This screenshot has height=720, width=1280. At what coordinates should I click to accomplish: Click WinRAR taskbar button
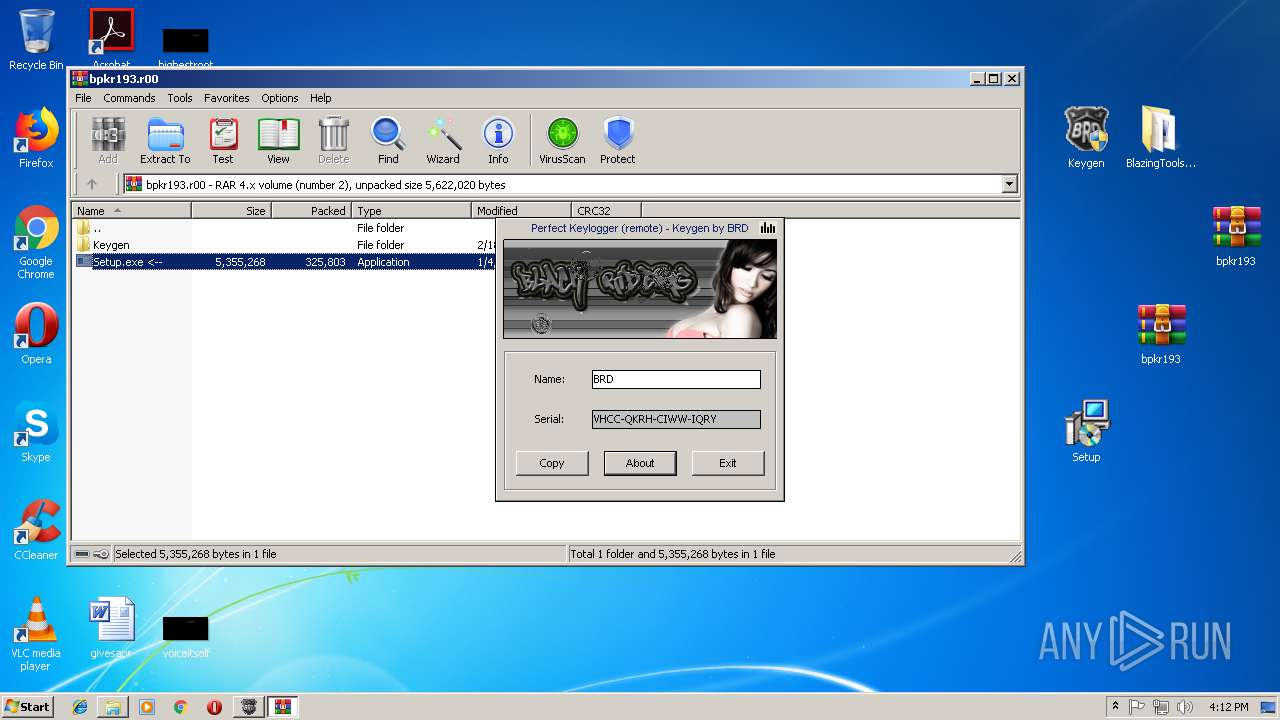(x=282, y=707)
